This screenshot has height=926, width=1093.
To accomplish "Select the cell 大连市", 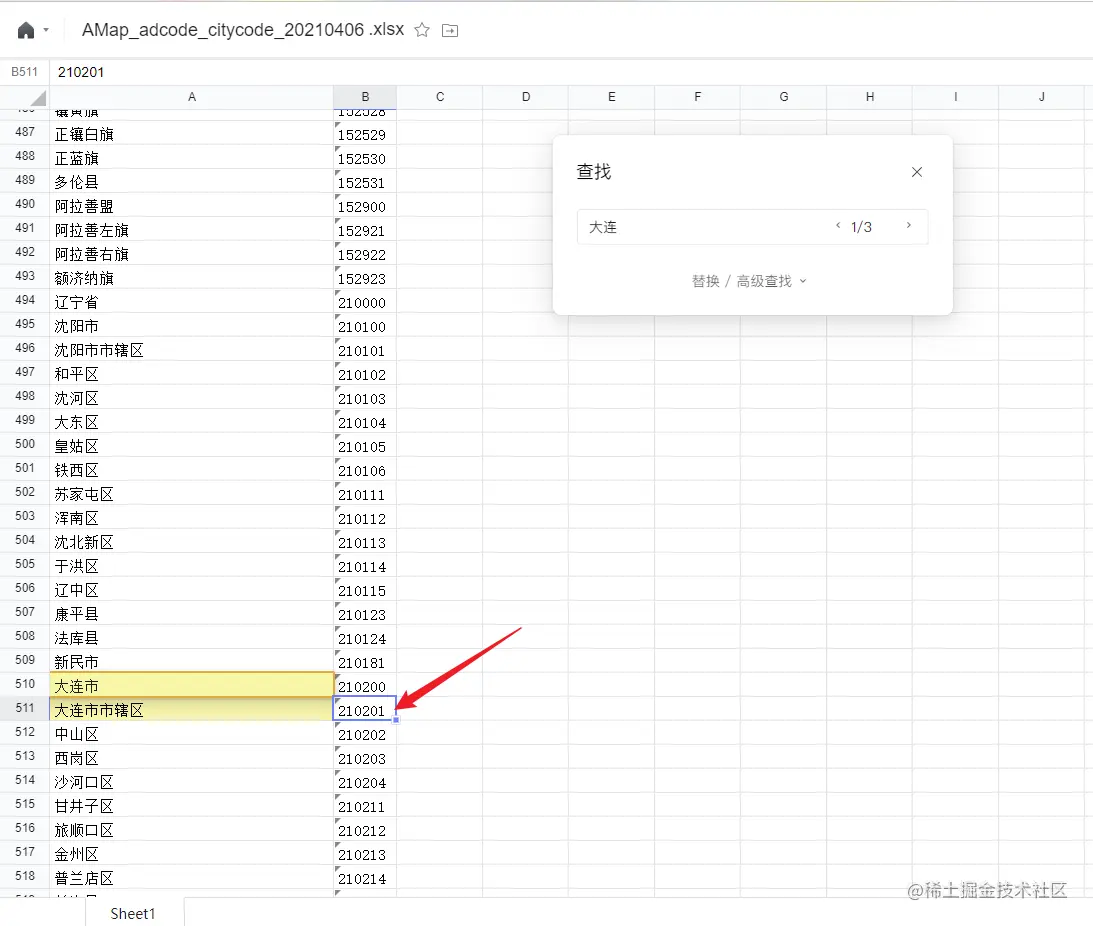I will (192, 685).
